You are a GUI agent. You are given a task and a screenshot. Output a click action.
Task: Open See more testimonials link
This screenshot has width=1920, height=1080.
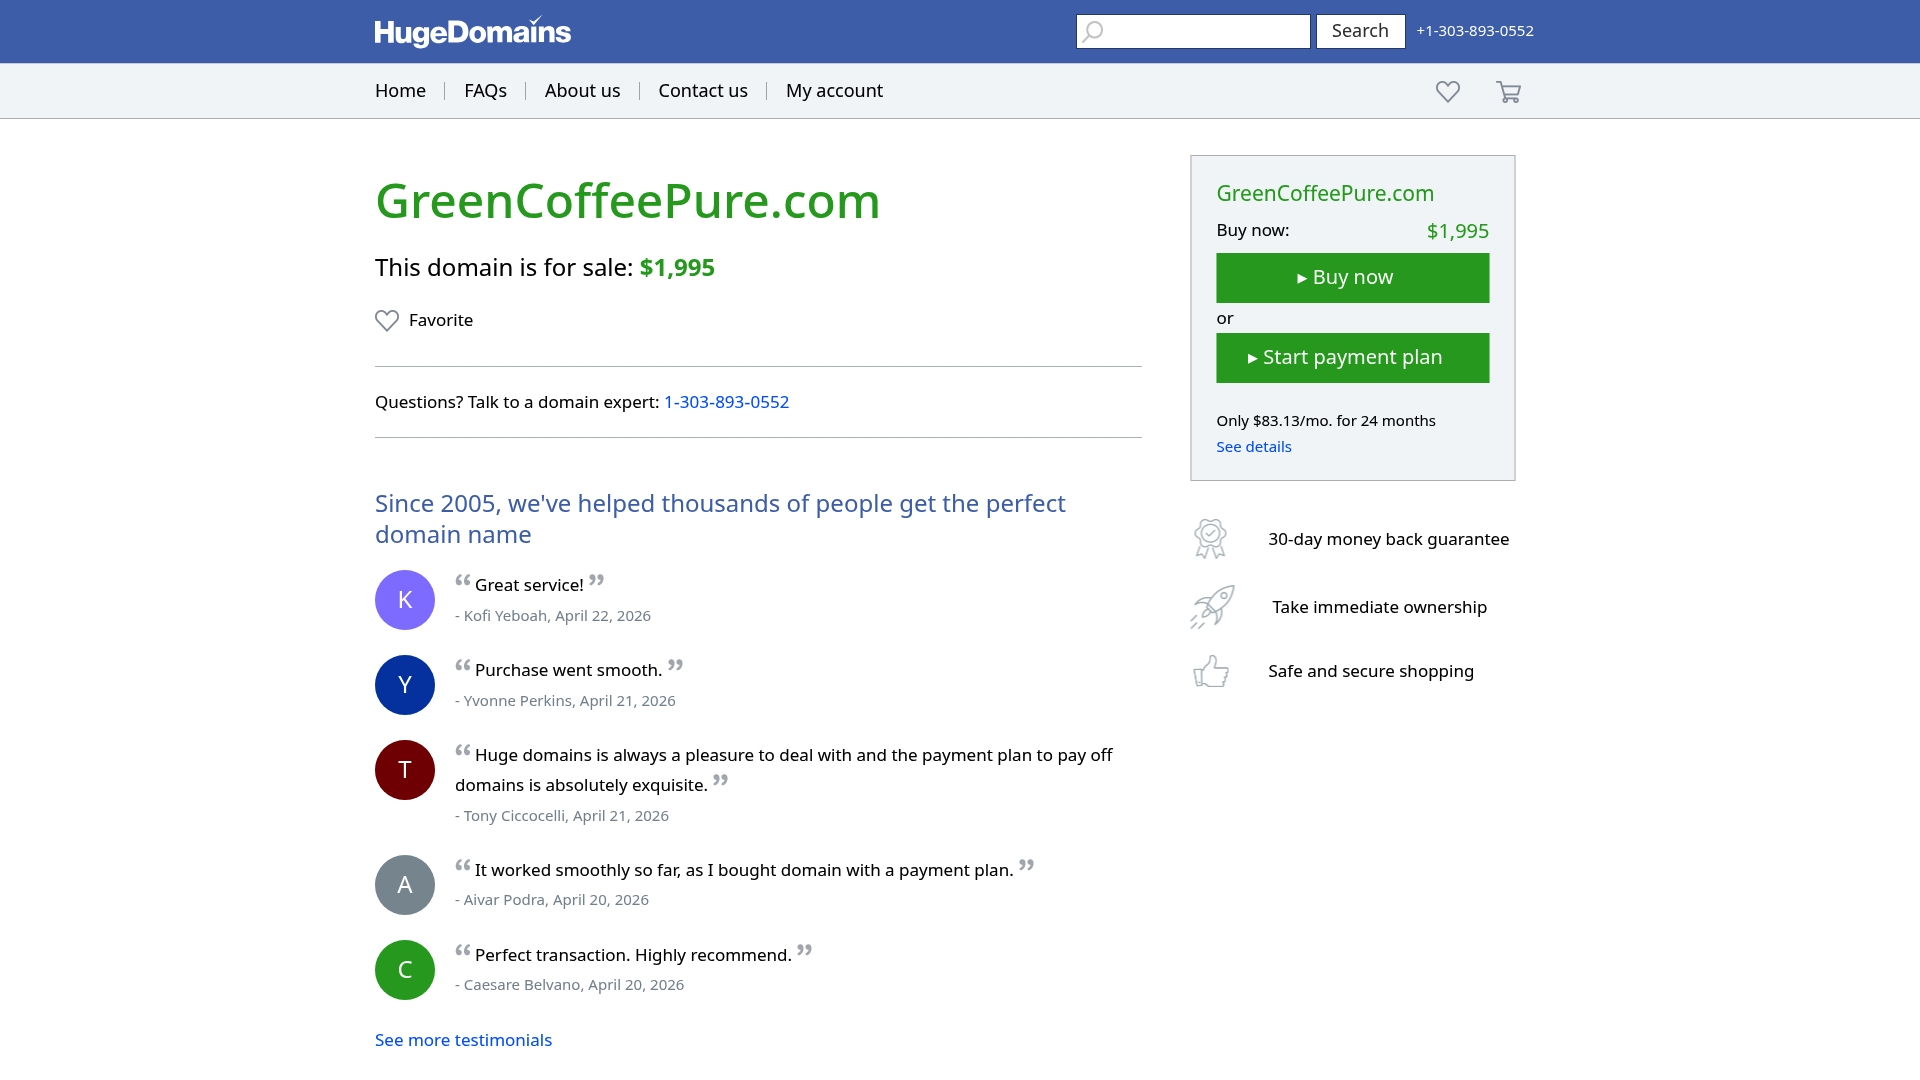(463, 1040)
